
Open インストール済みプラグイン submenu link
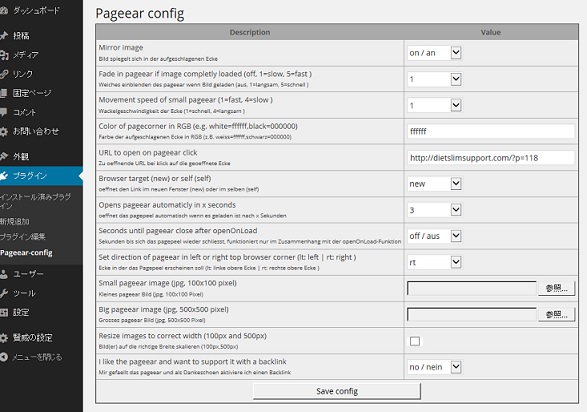(36, 201)
